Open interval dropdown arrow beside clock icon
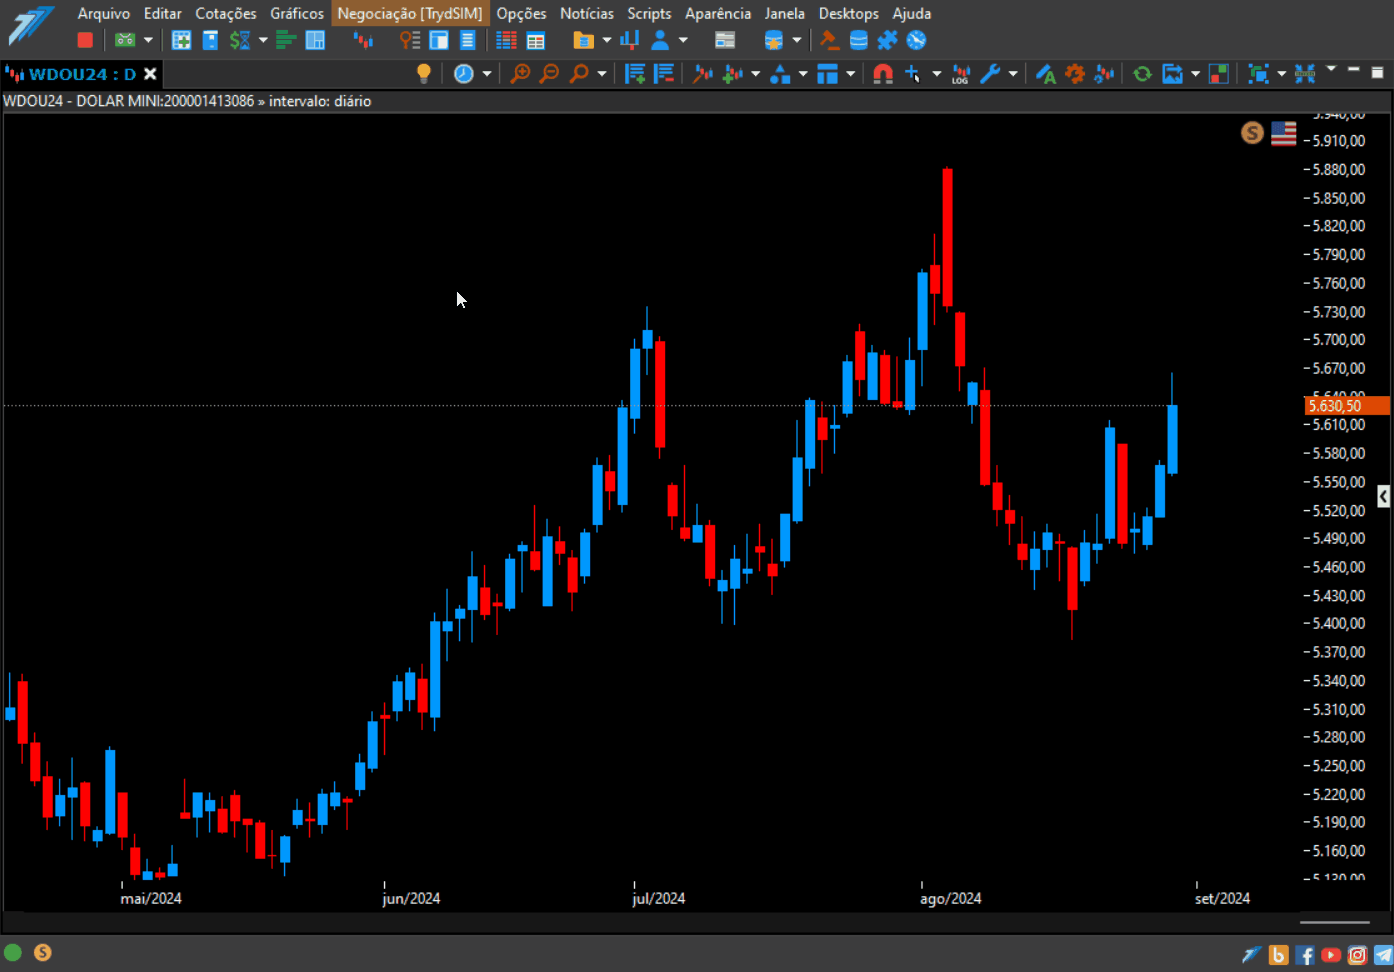This screenshot has height=972, width=1394. 487,73
